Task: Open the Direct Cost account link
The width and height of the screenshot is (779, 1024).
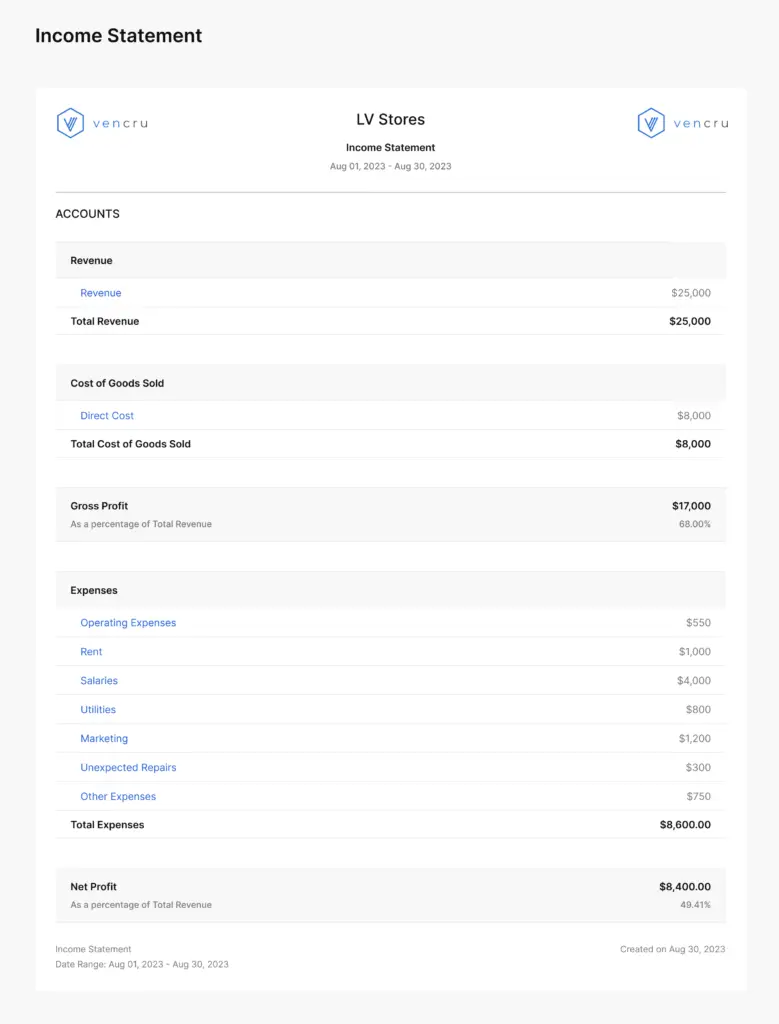Action: coord(107,416)
